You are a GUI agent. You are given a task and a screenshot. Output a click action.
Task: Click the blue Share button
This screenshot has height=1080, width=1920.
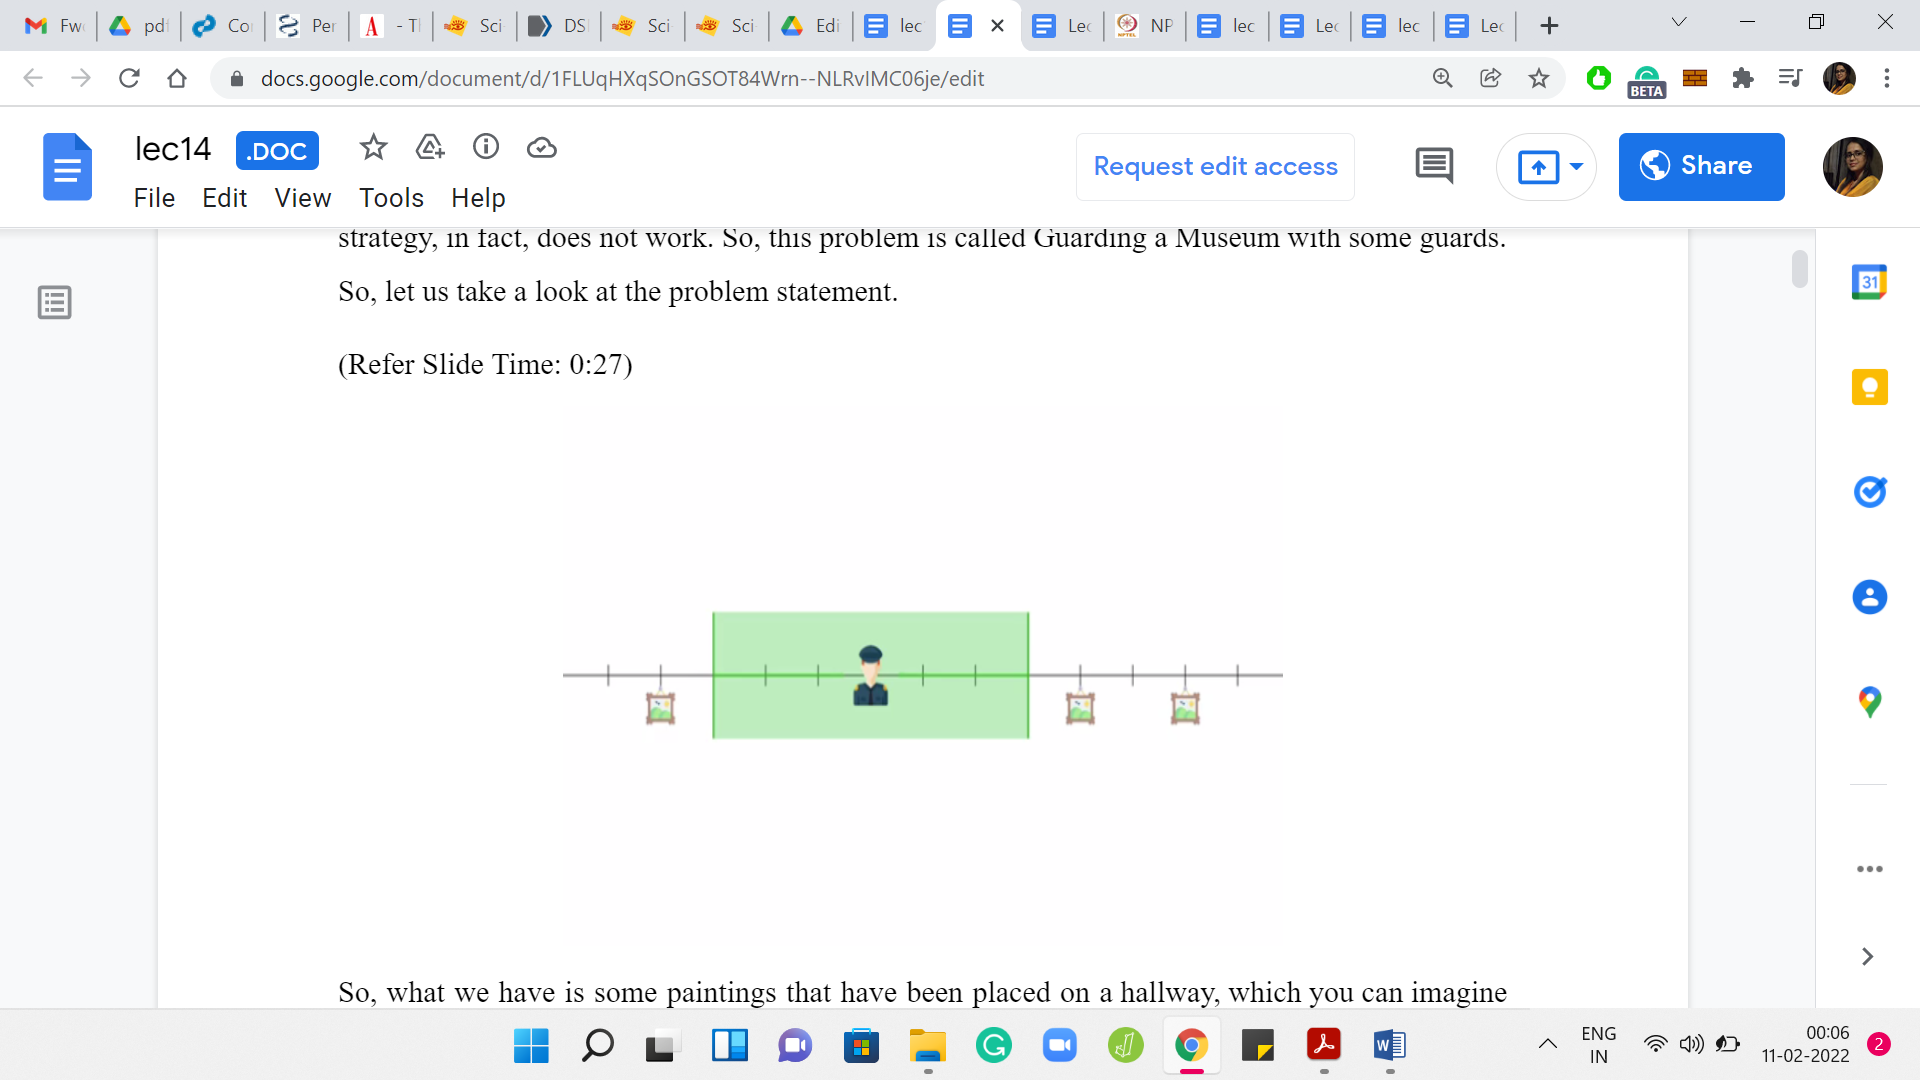(1701, 166)
